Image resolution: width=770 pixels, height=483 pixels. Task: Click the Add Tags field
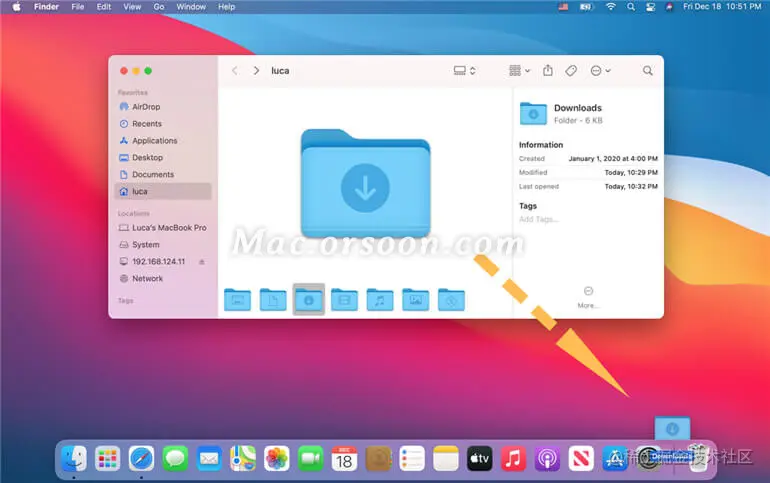pos(539,219)
